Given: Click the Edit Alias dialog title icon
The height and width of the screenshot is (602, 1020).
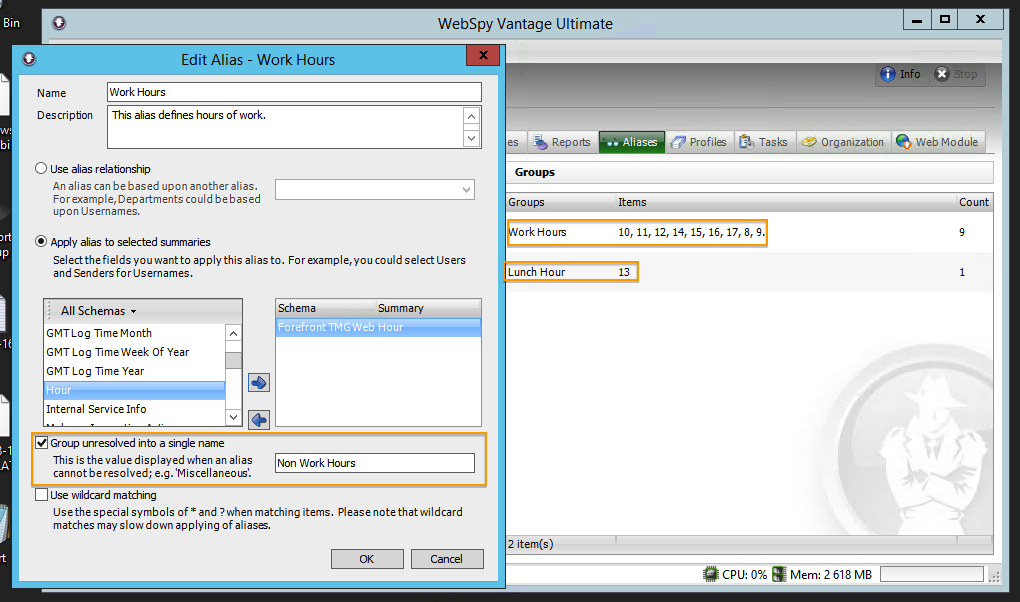Looking at the screenshot, I should pyautogui.click(x=28, y=59).
